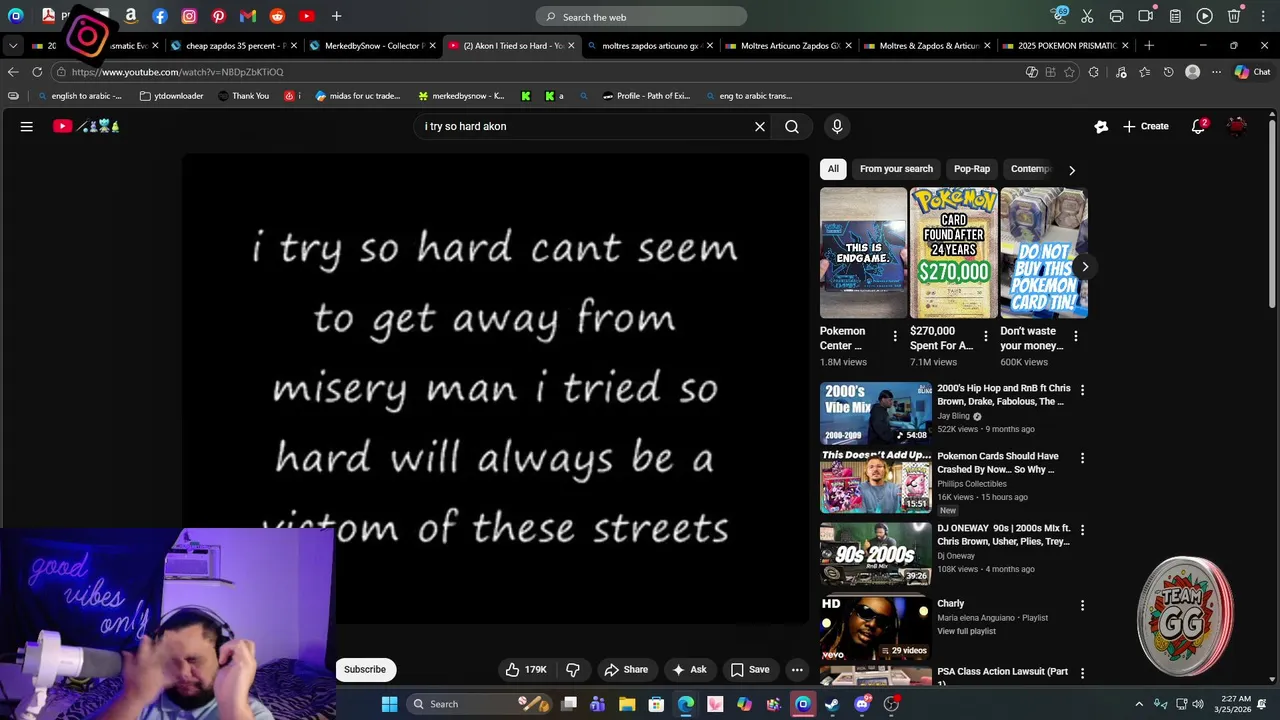The image size is (1280, 720).
Task: Search with voice microphone button
Action: pos(837,126)
